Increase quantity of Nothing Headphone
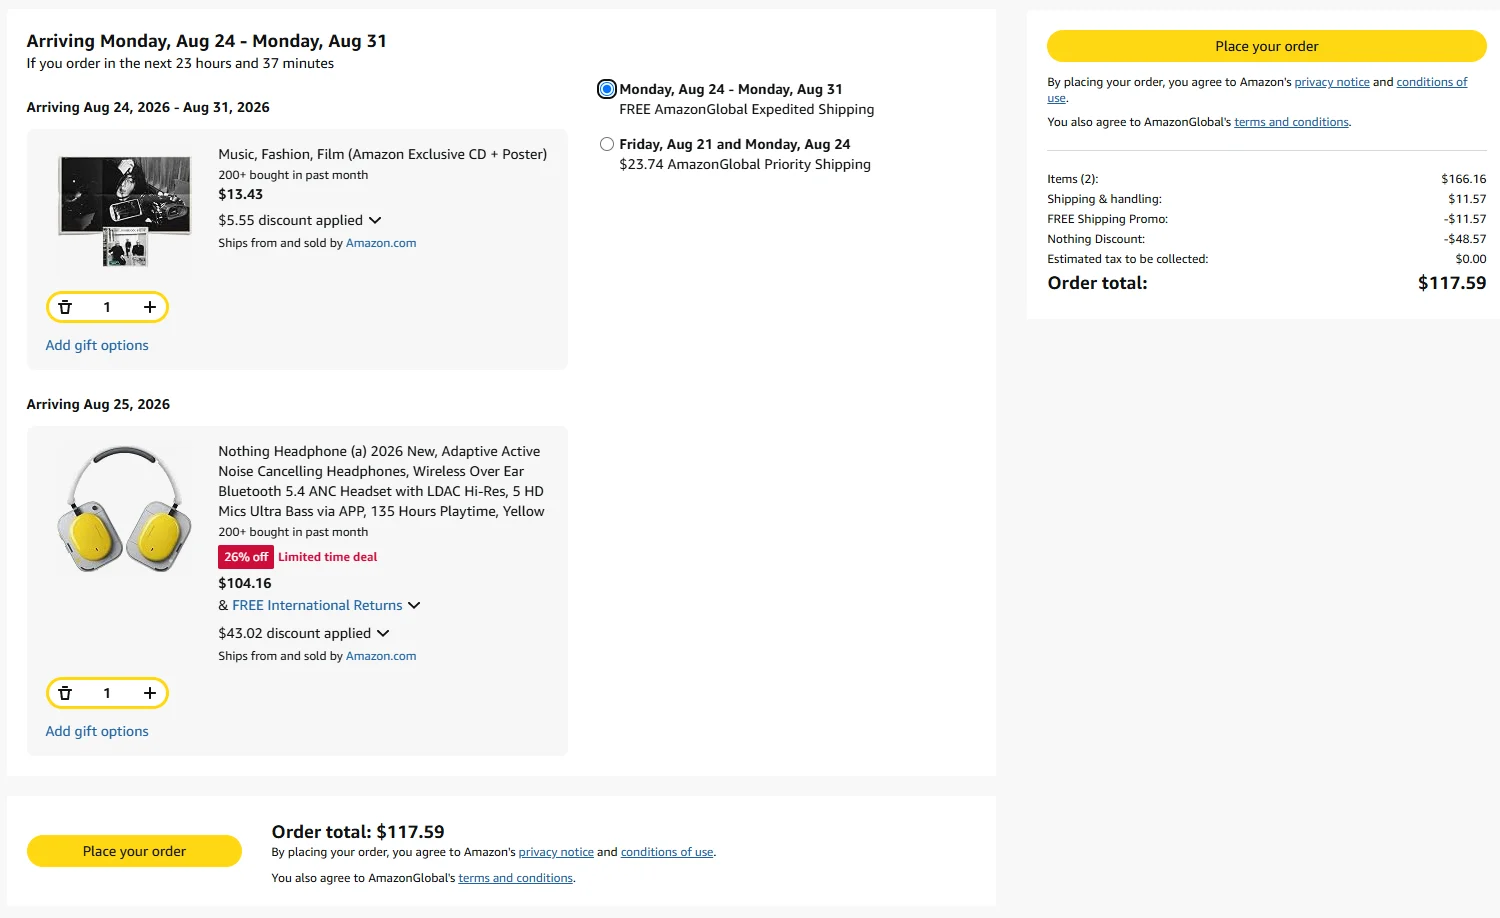Viewport: 1500px width, 918px height. click(150, 693)
